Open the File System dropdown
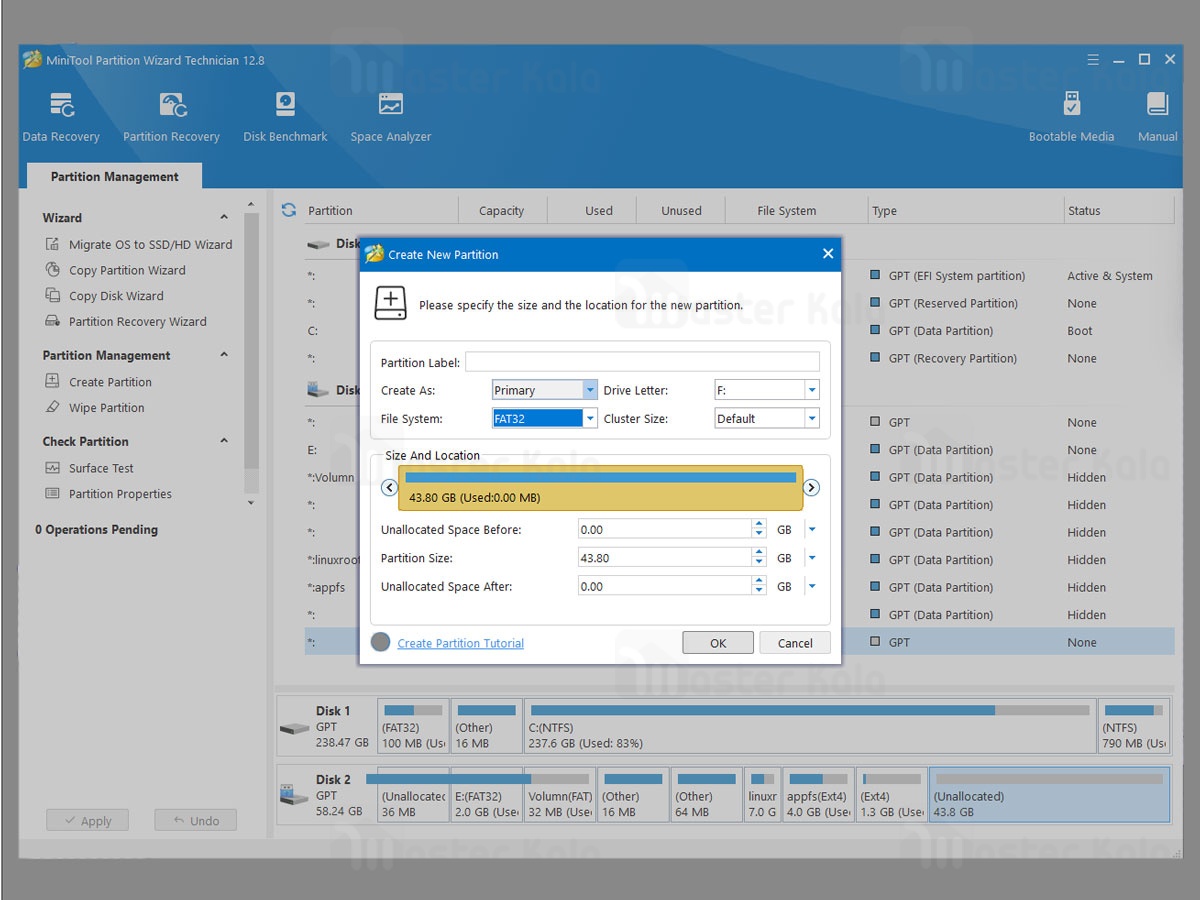Screen dimensions: 1200x900 (590, 418)
